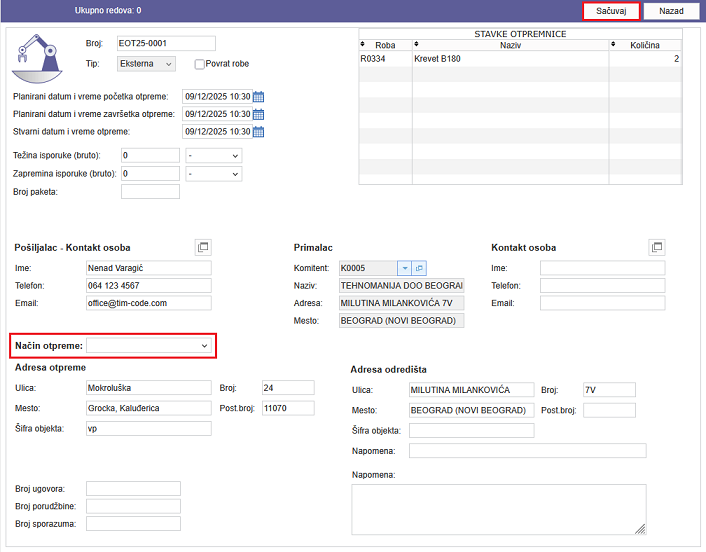Open the Tip dropdown showing Eksterna
706x552 pixels.
(x=145, y=64)
